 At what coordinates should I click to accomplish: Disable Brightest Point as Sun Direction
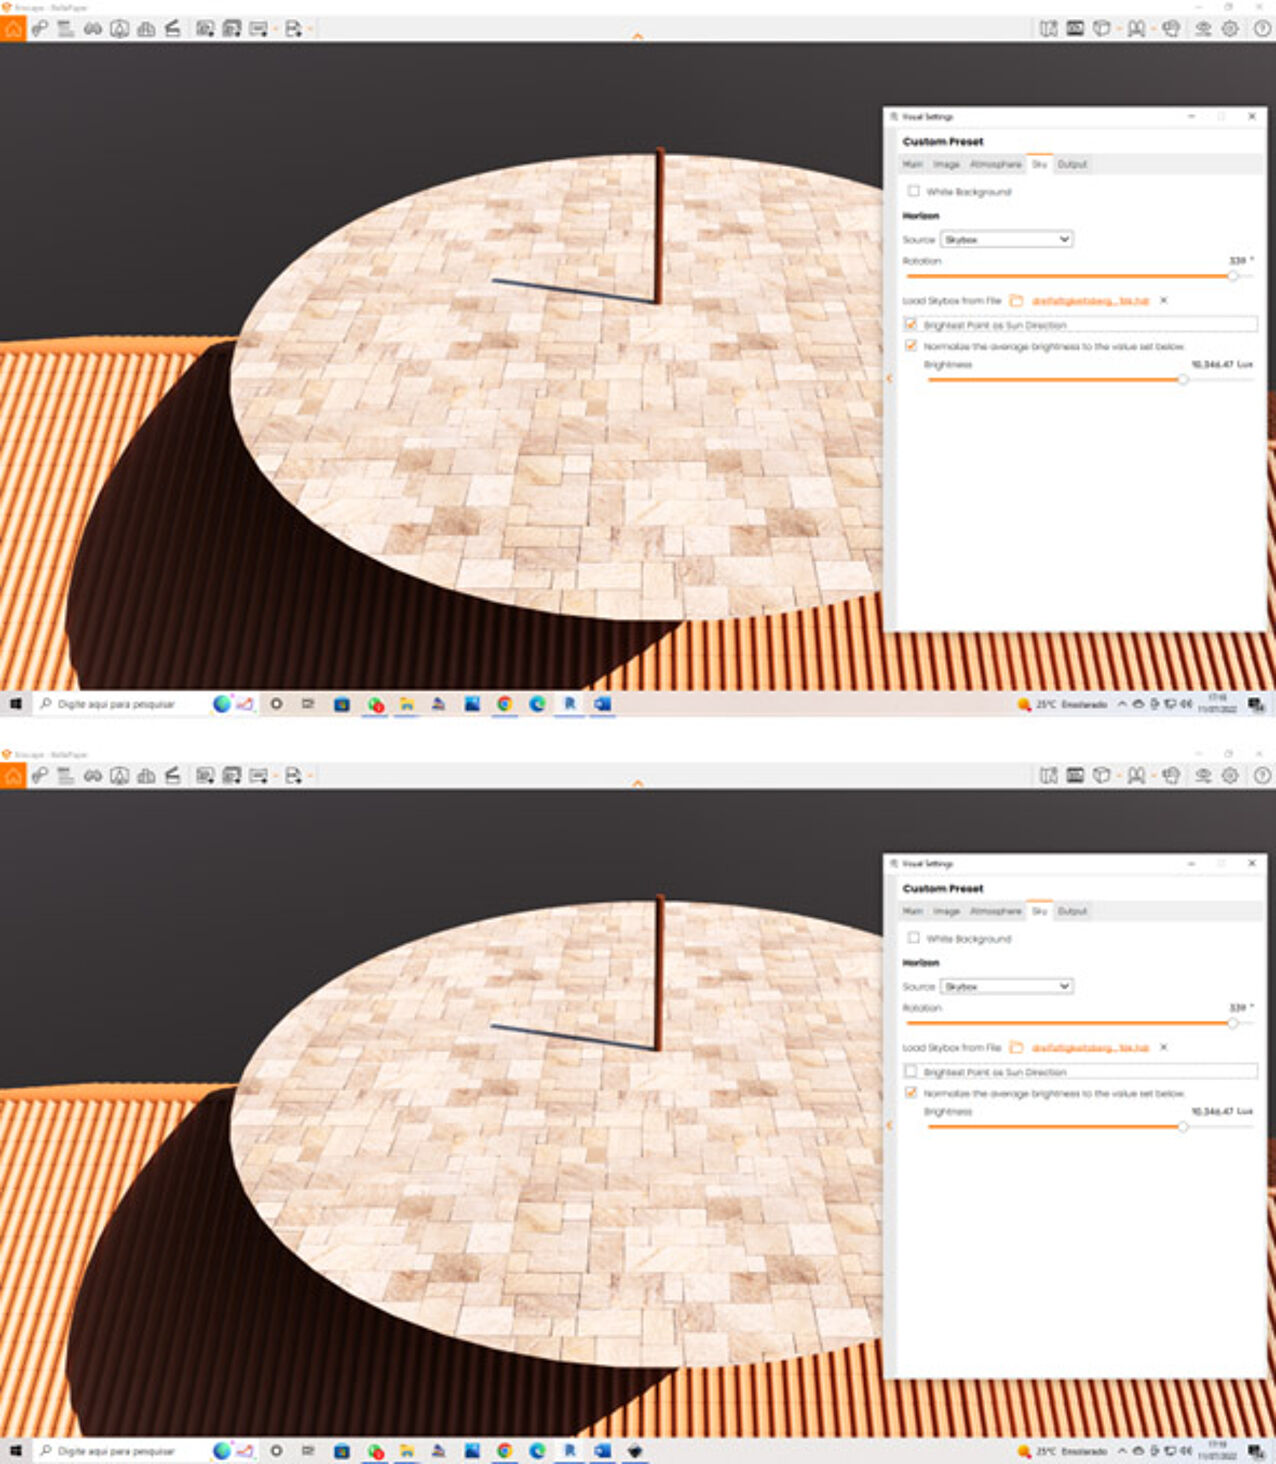(911, 324)
